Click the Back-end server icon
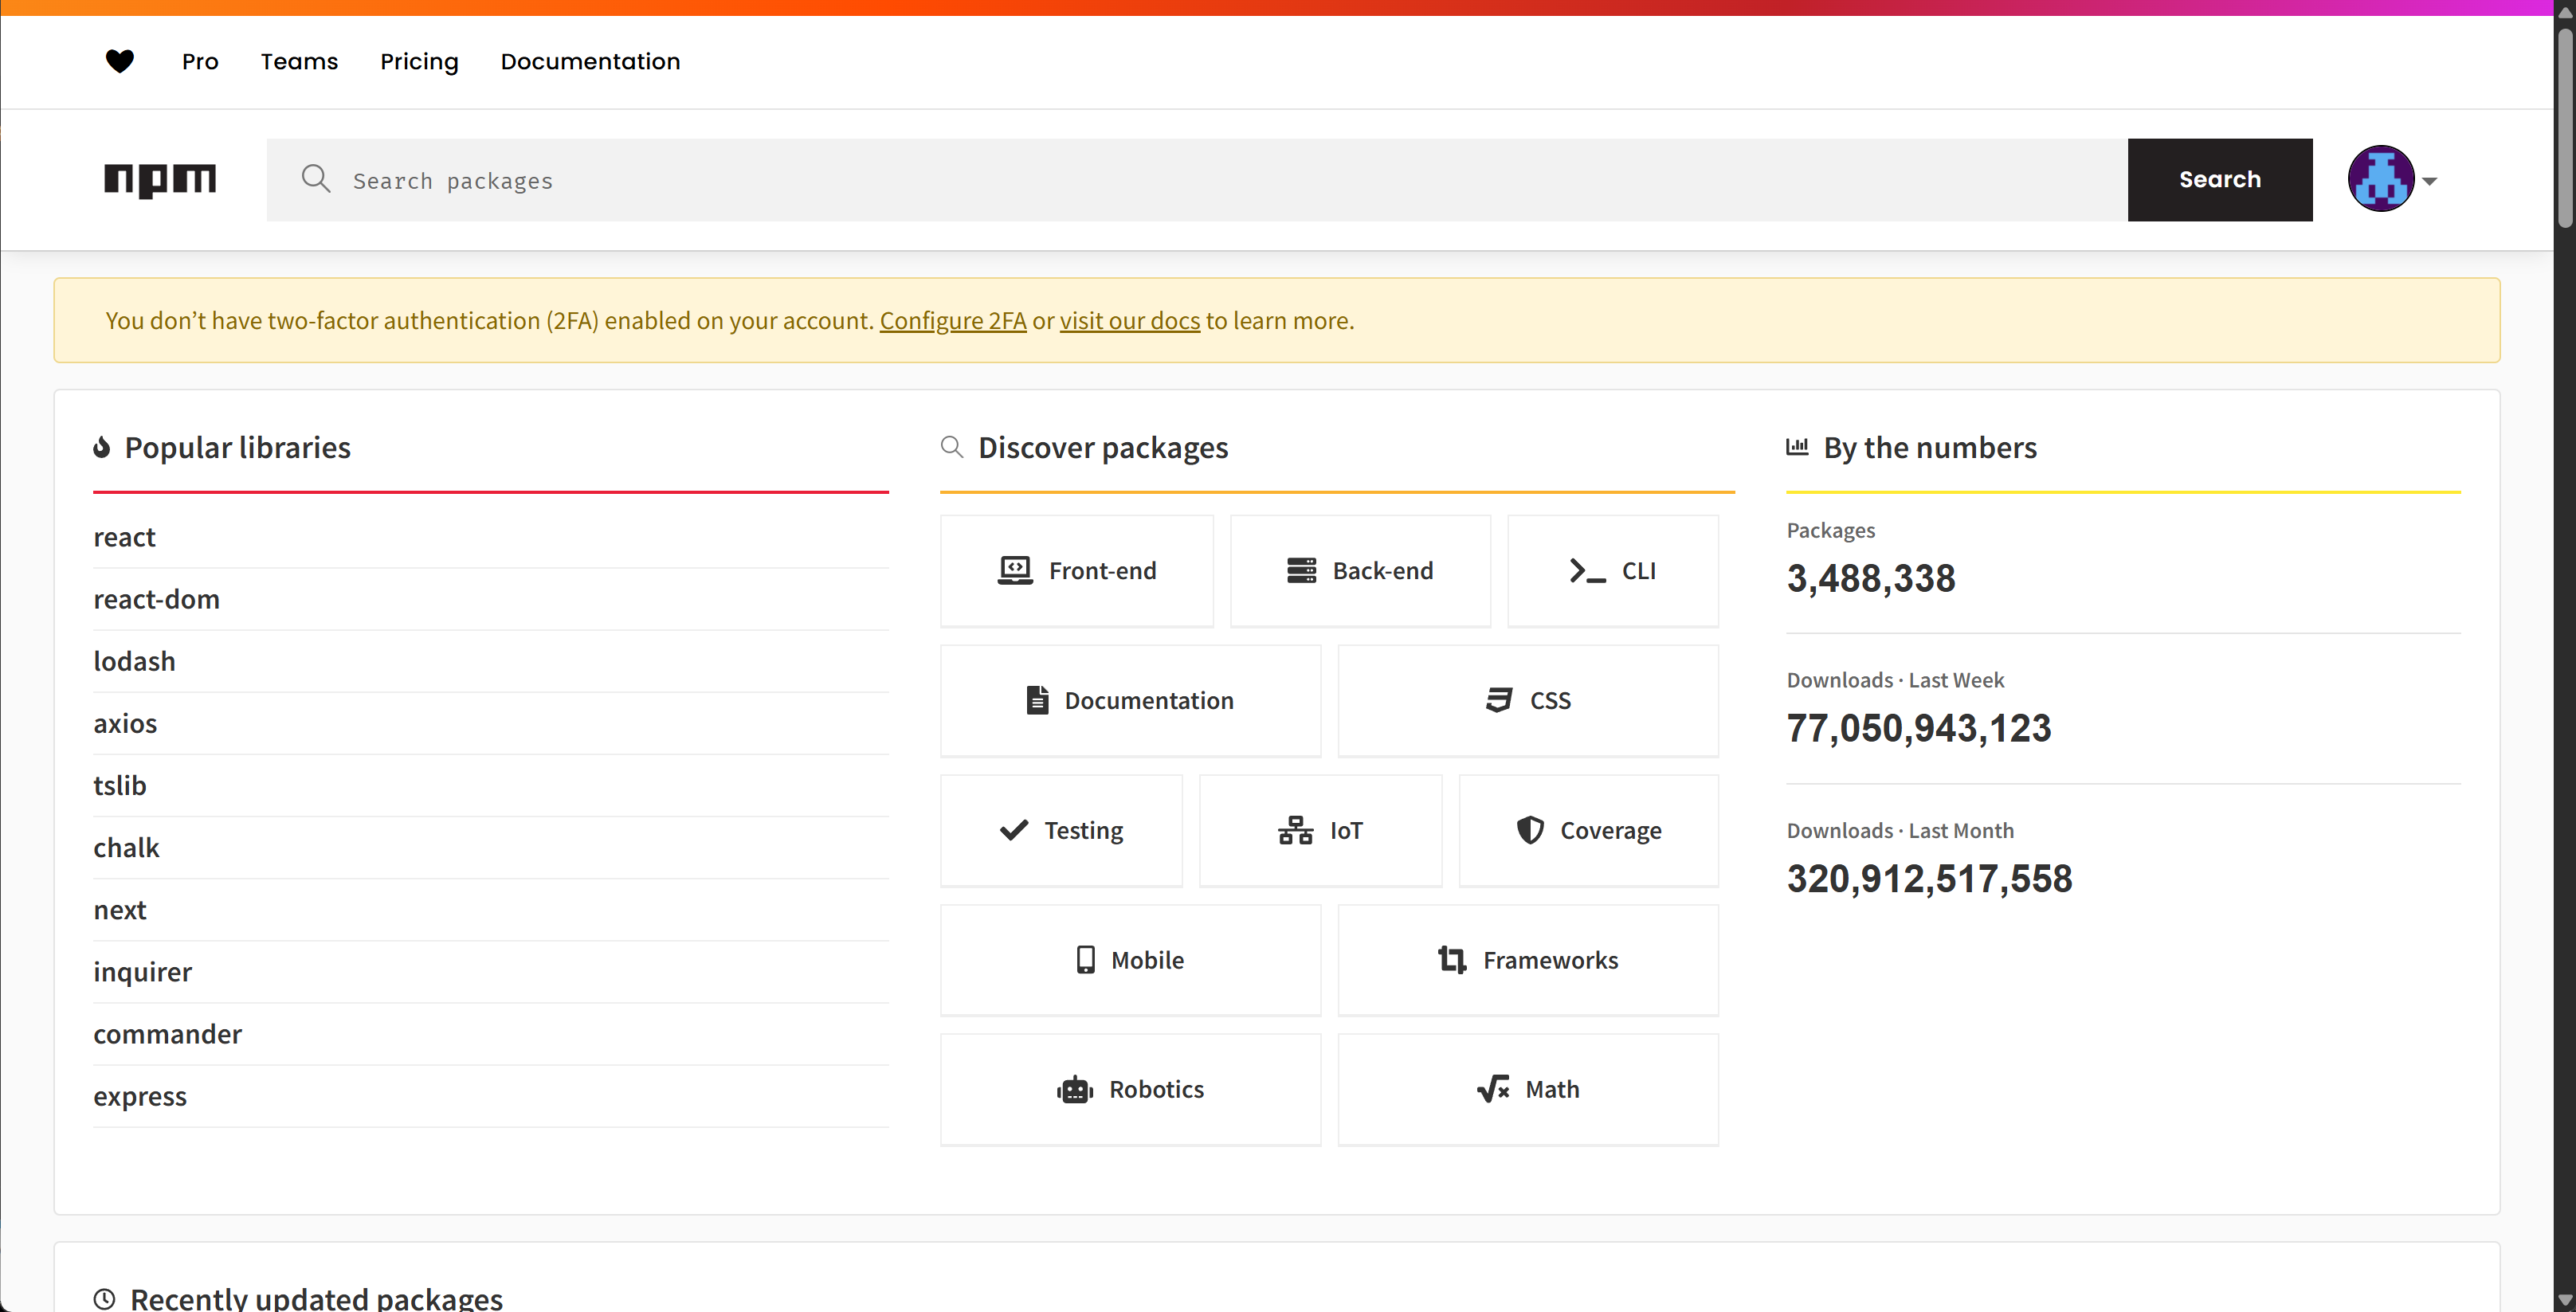This screenshot has width=2576, height=1312. [x=1301, y=571]
